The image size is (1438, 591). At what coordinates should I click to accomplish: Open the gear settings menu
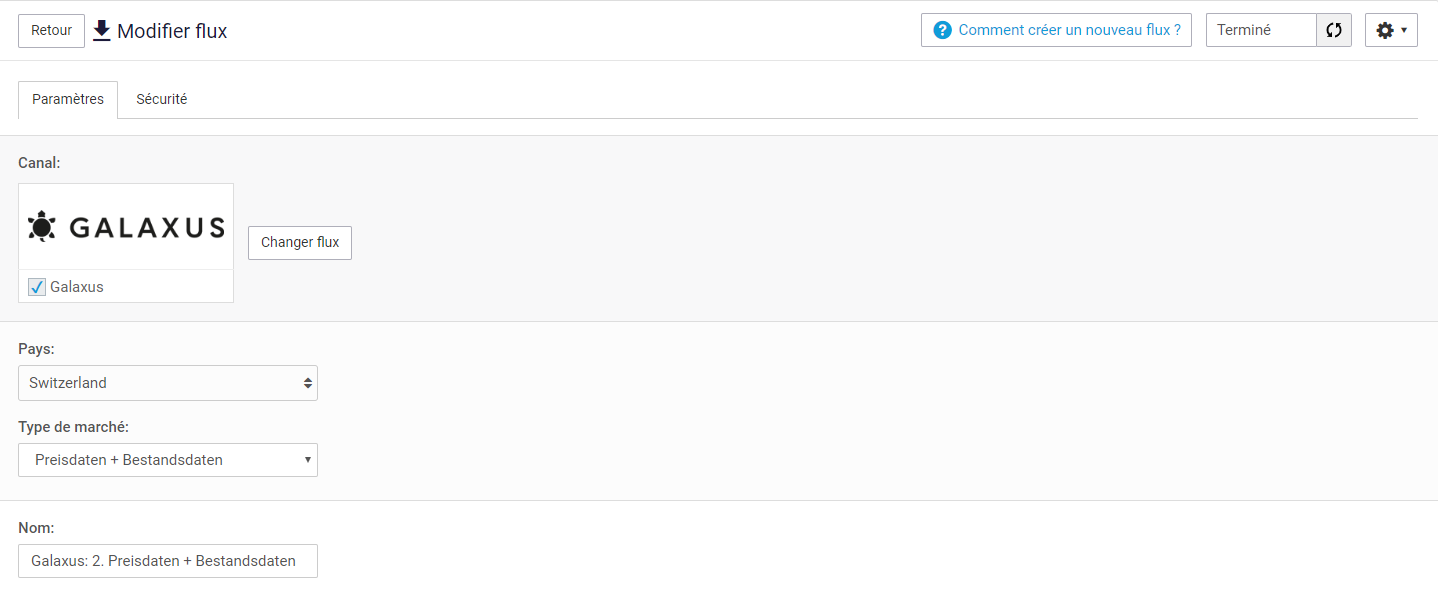1391,30
